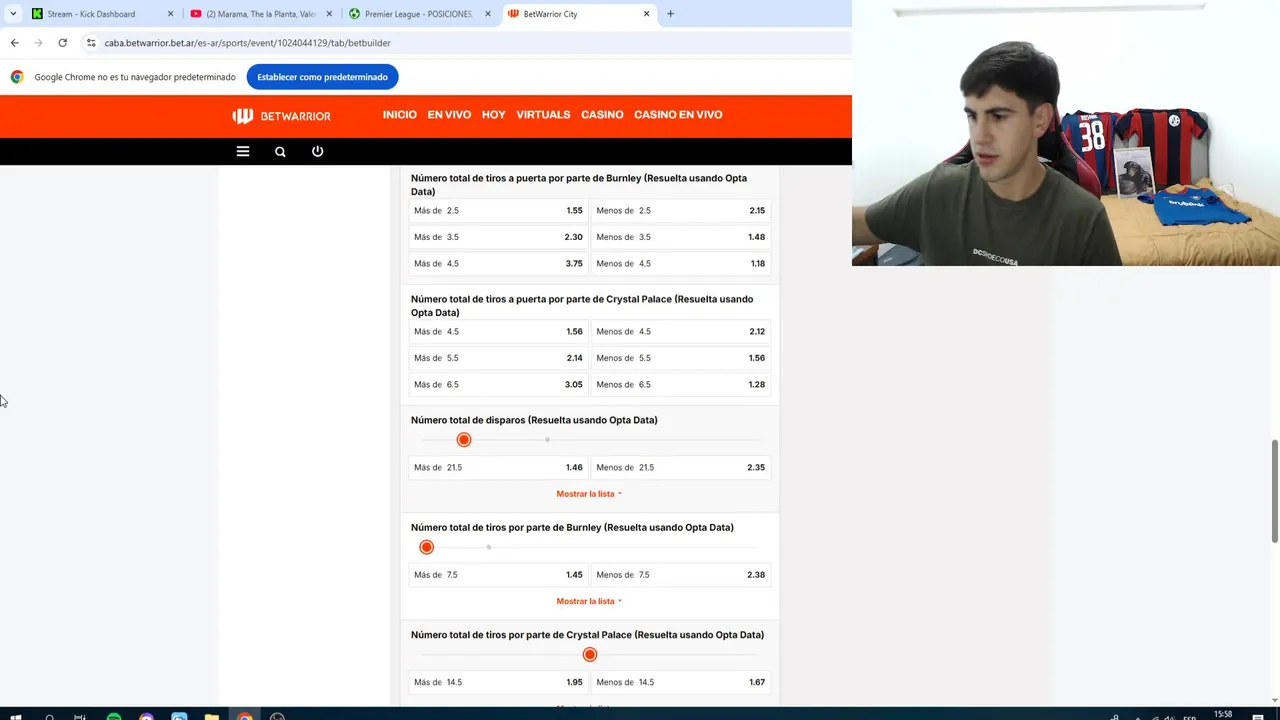The height and width of the screenshot is (720, 1280).
Task: Open the hamburger menu icon
Action: (242, 151)
